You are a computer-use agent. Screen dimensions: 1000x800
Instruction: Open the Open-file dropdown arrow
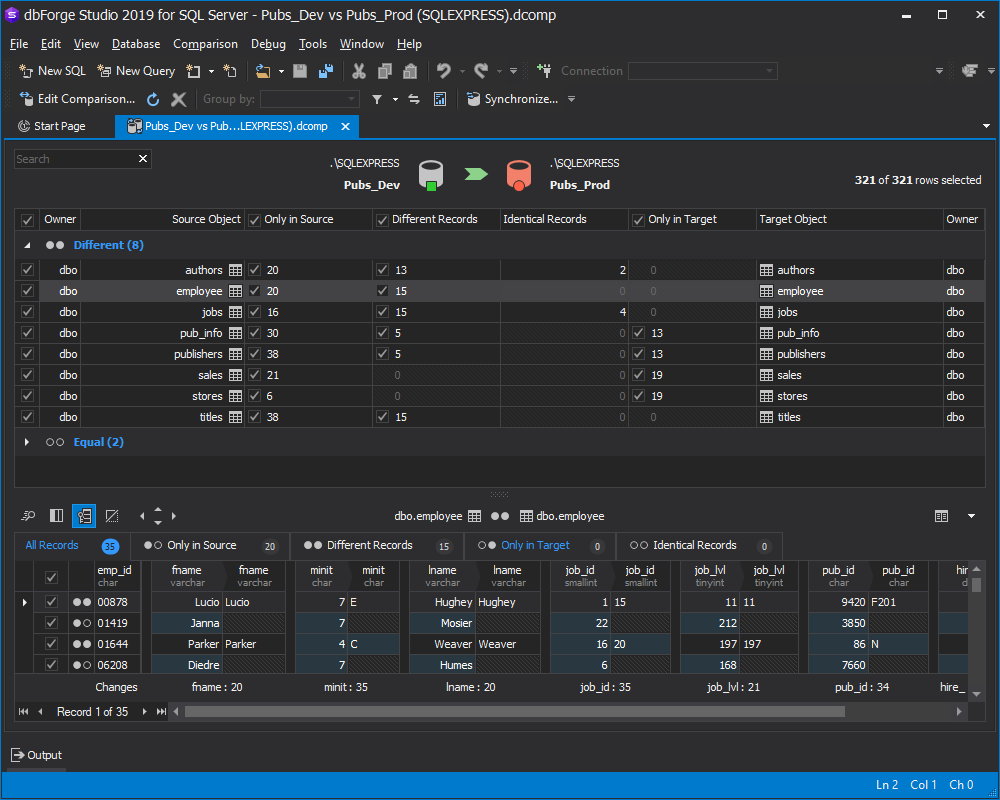pos(281,71)
